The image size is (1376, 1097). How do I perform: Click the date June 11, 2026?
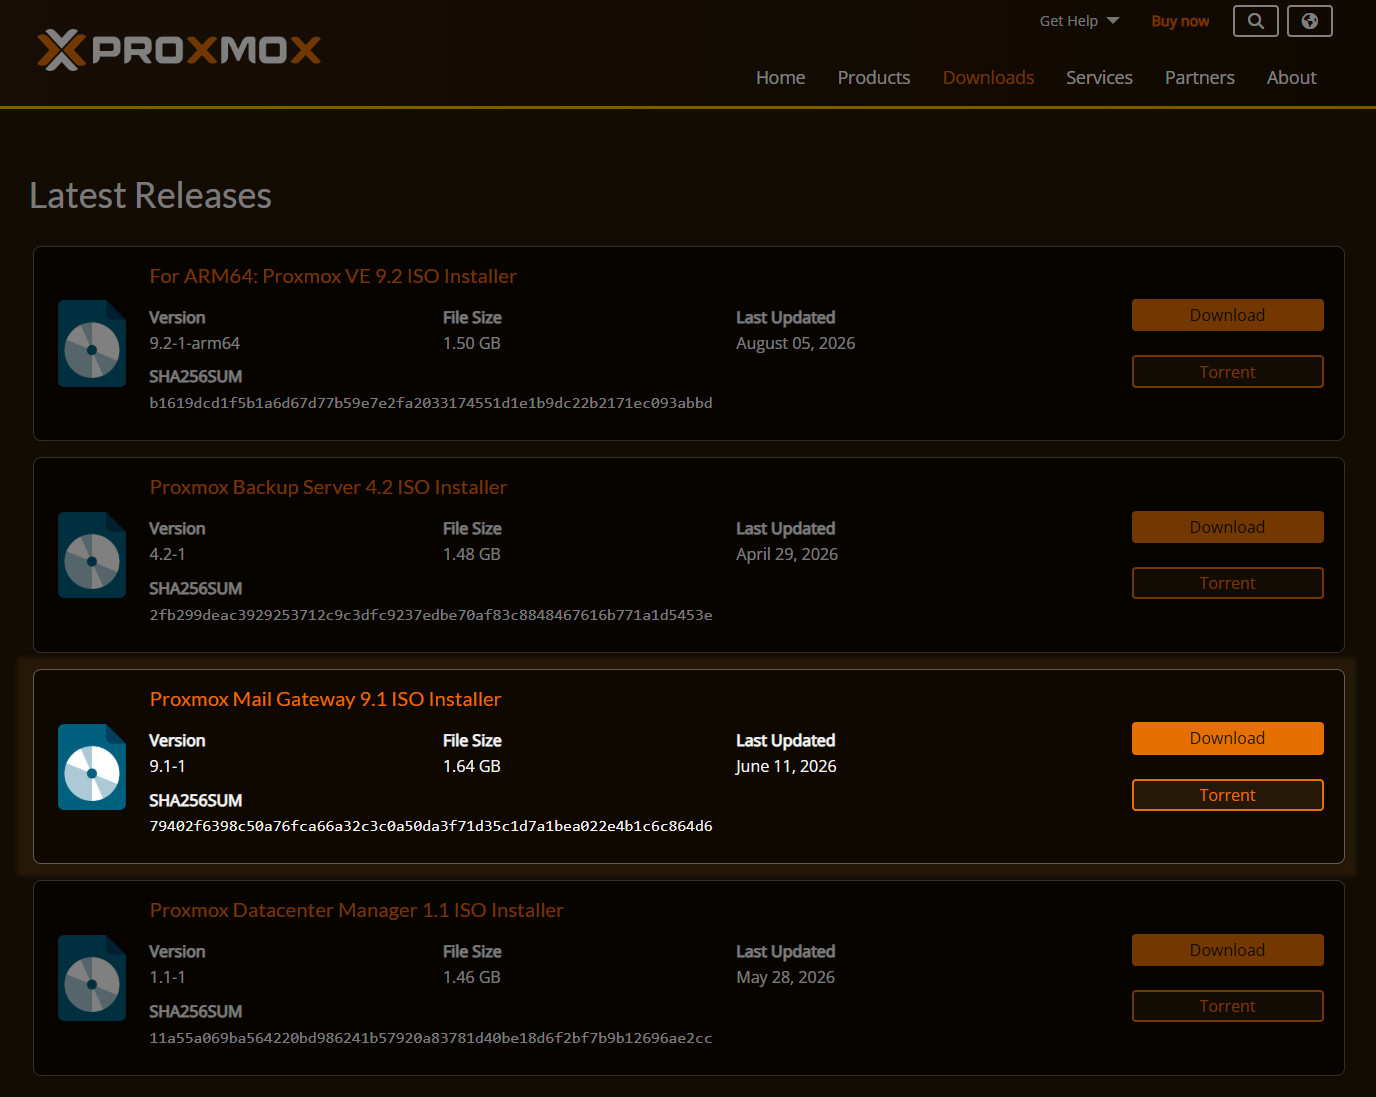tap(786, 766)
